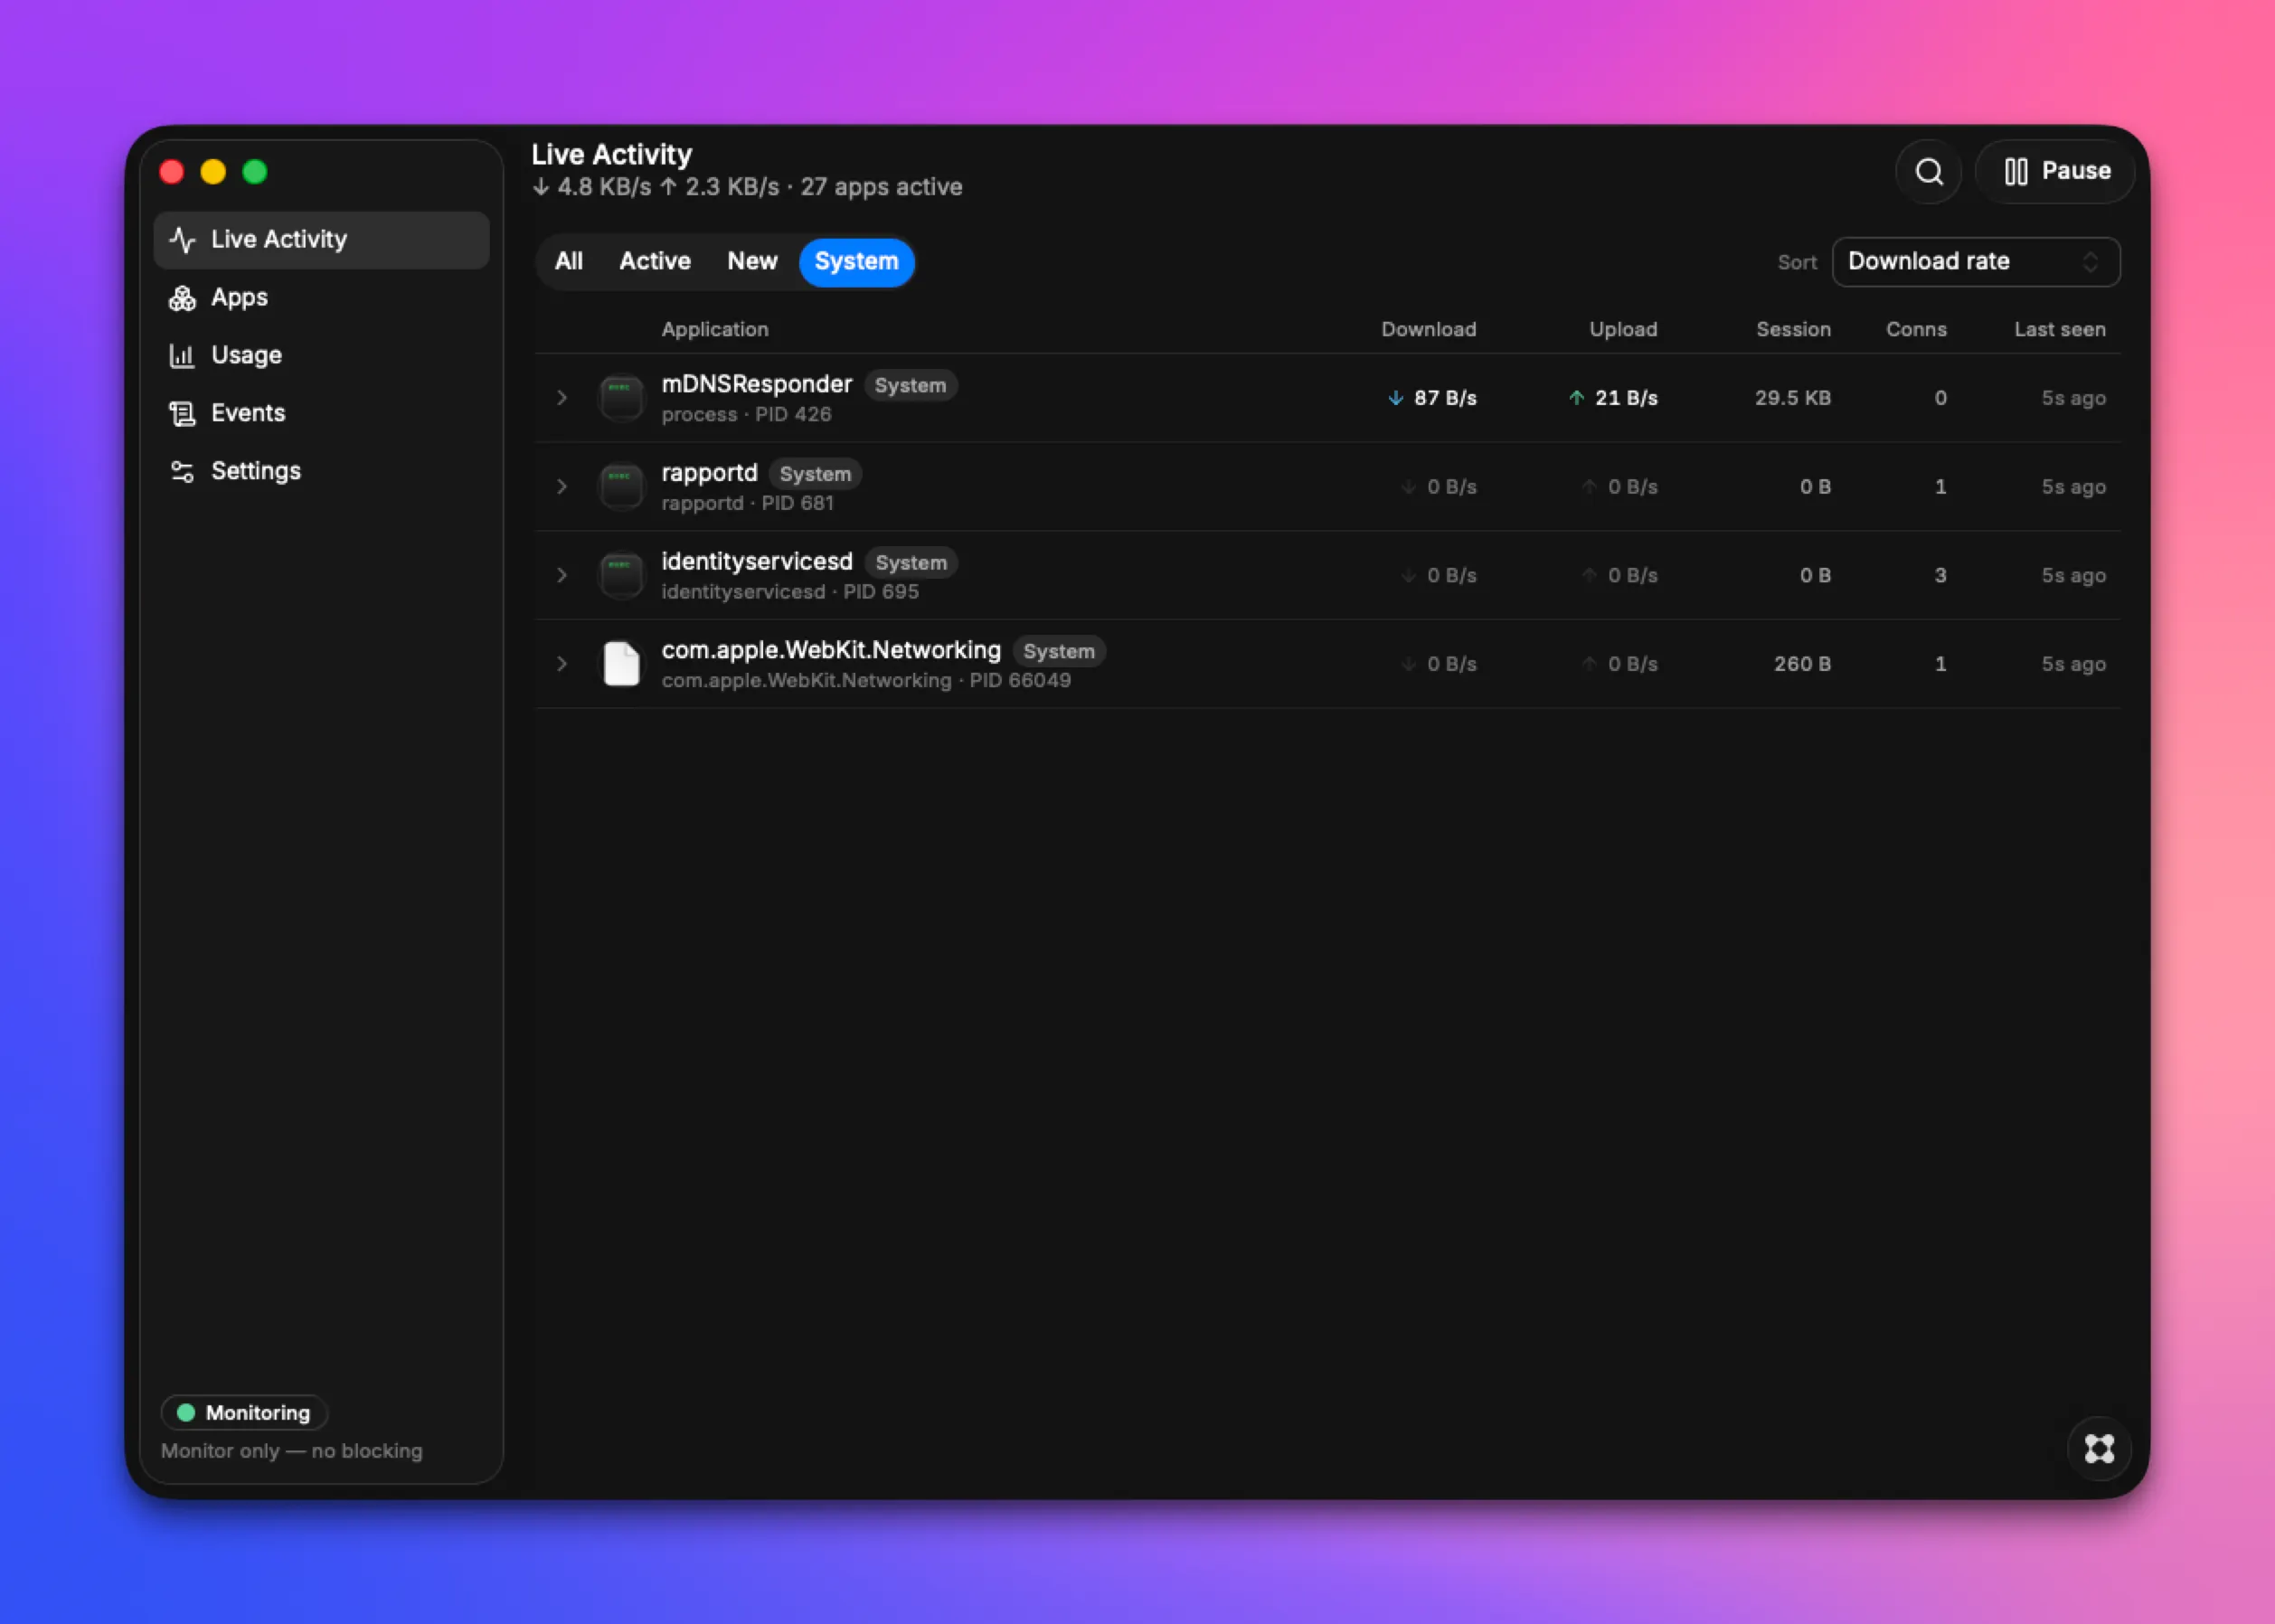This screenshot has height=1624, width=2275.
Task: Switch to the New filter tab
Action: tap(752, 262)
